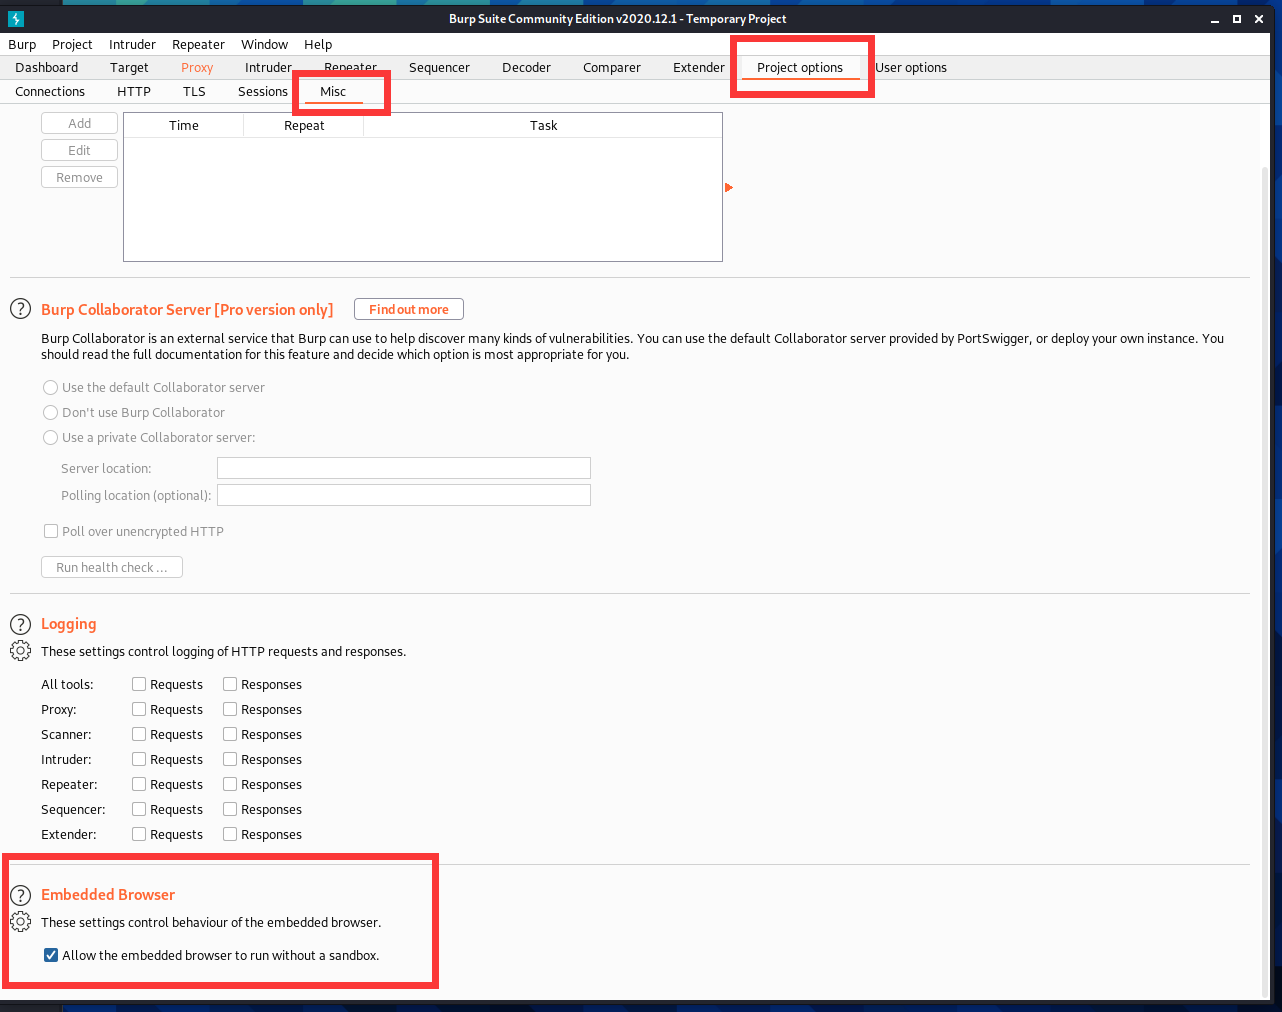This screenshot has width=1282, height=1012.
Task: Open the Help menu
Action: 318,44
